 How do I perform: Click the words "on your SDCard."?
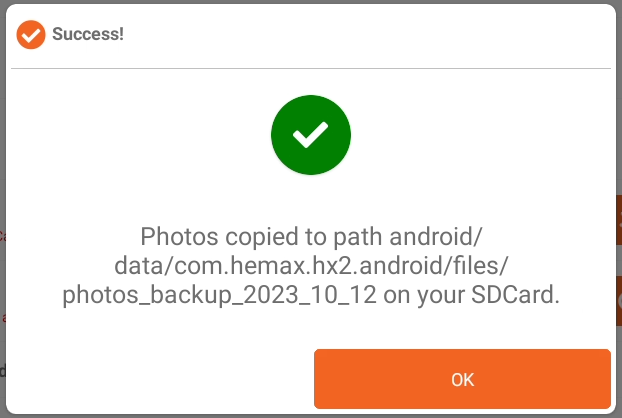click(x=471, y=295)
